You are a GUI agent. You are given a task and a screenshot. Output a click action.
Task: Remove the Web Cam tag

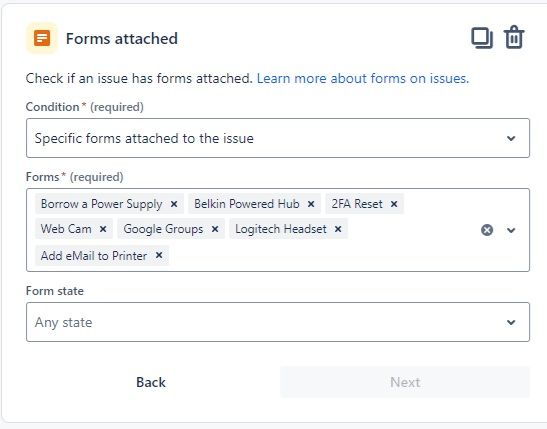103,229
